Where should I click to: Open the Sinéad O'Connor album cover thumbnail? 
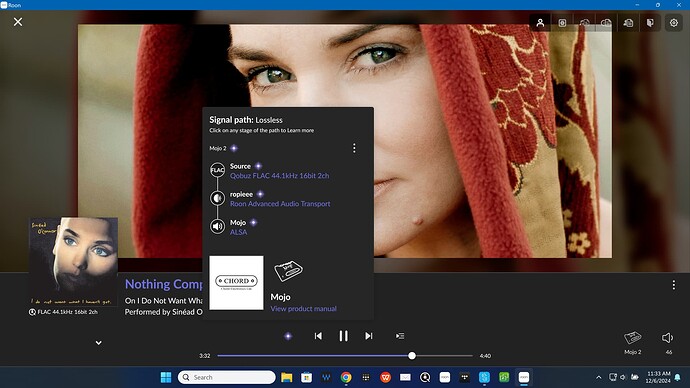pos(73,261)
